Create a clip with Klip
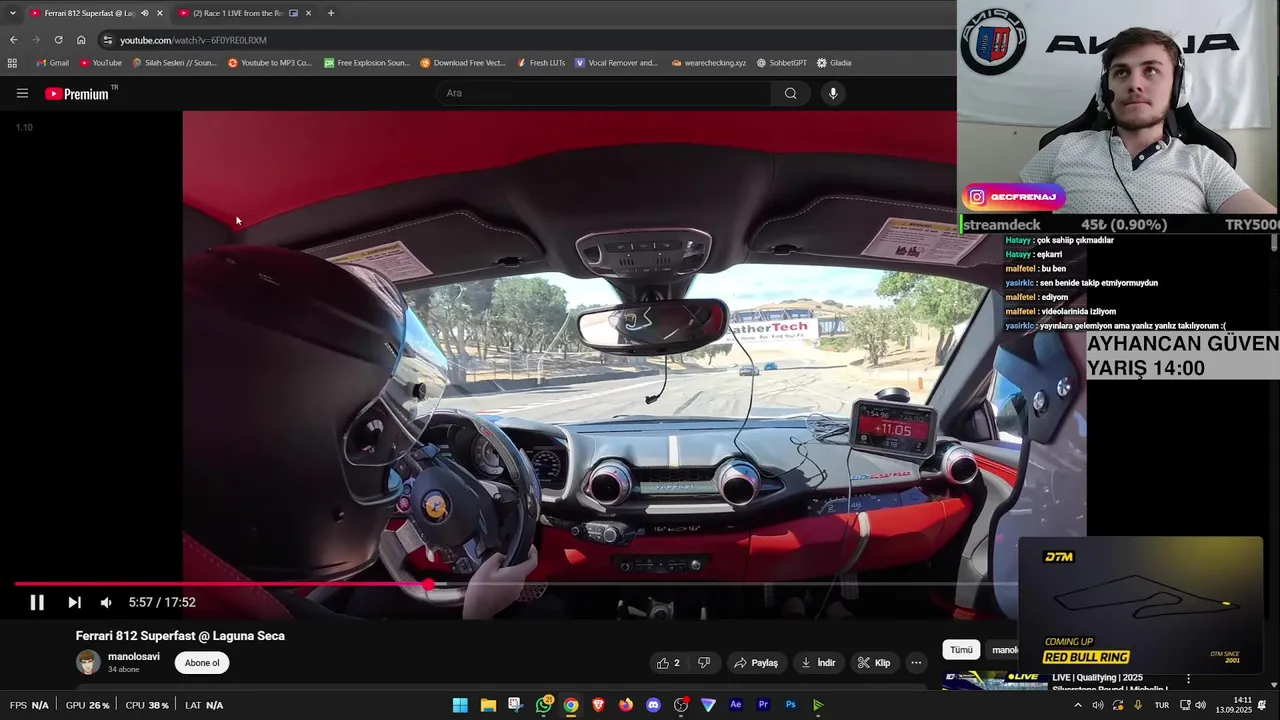 (x=873, y=663)
